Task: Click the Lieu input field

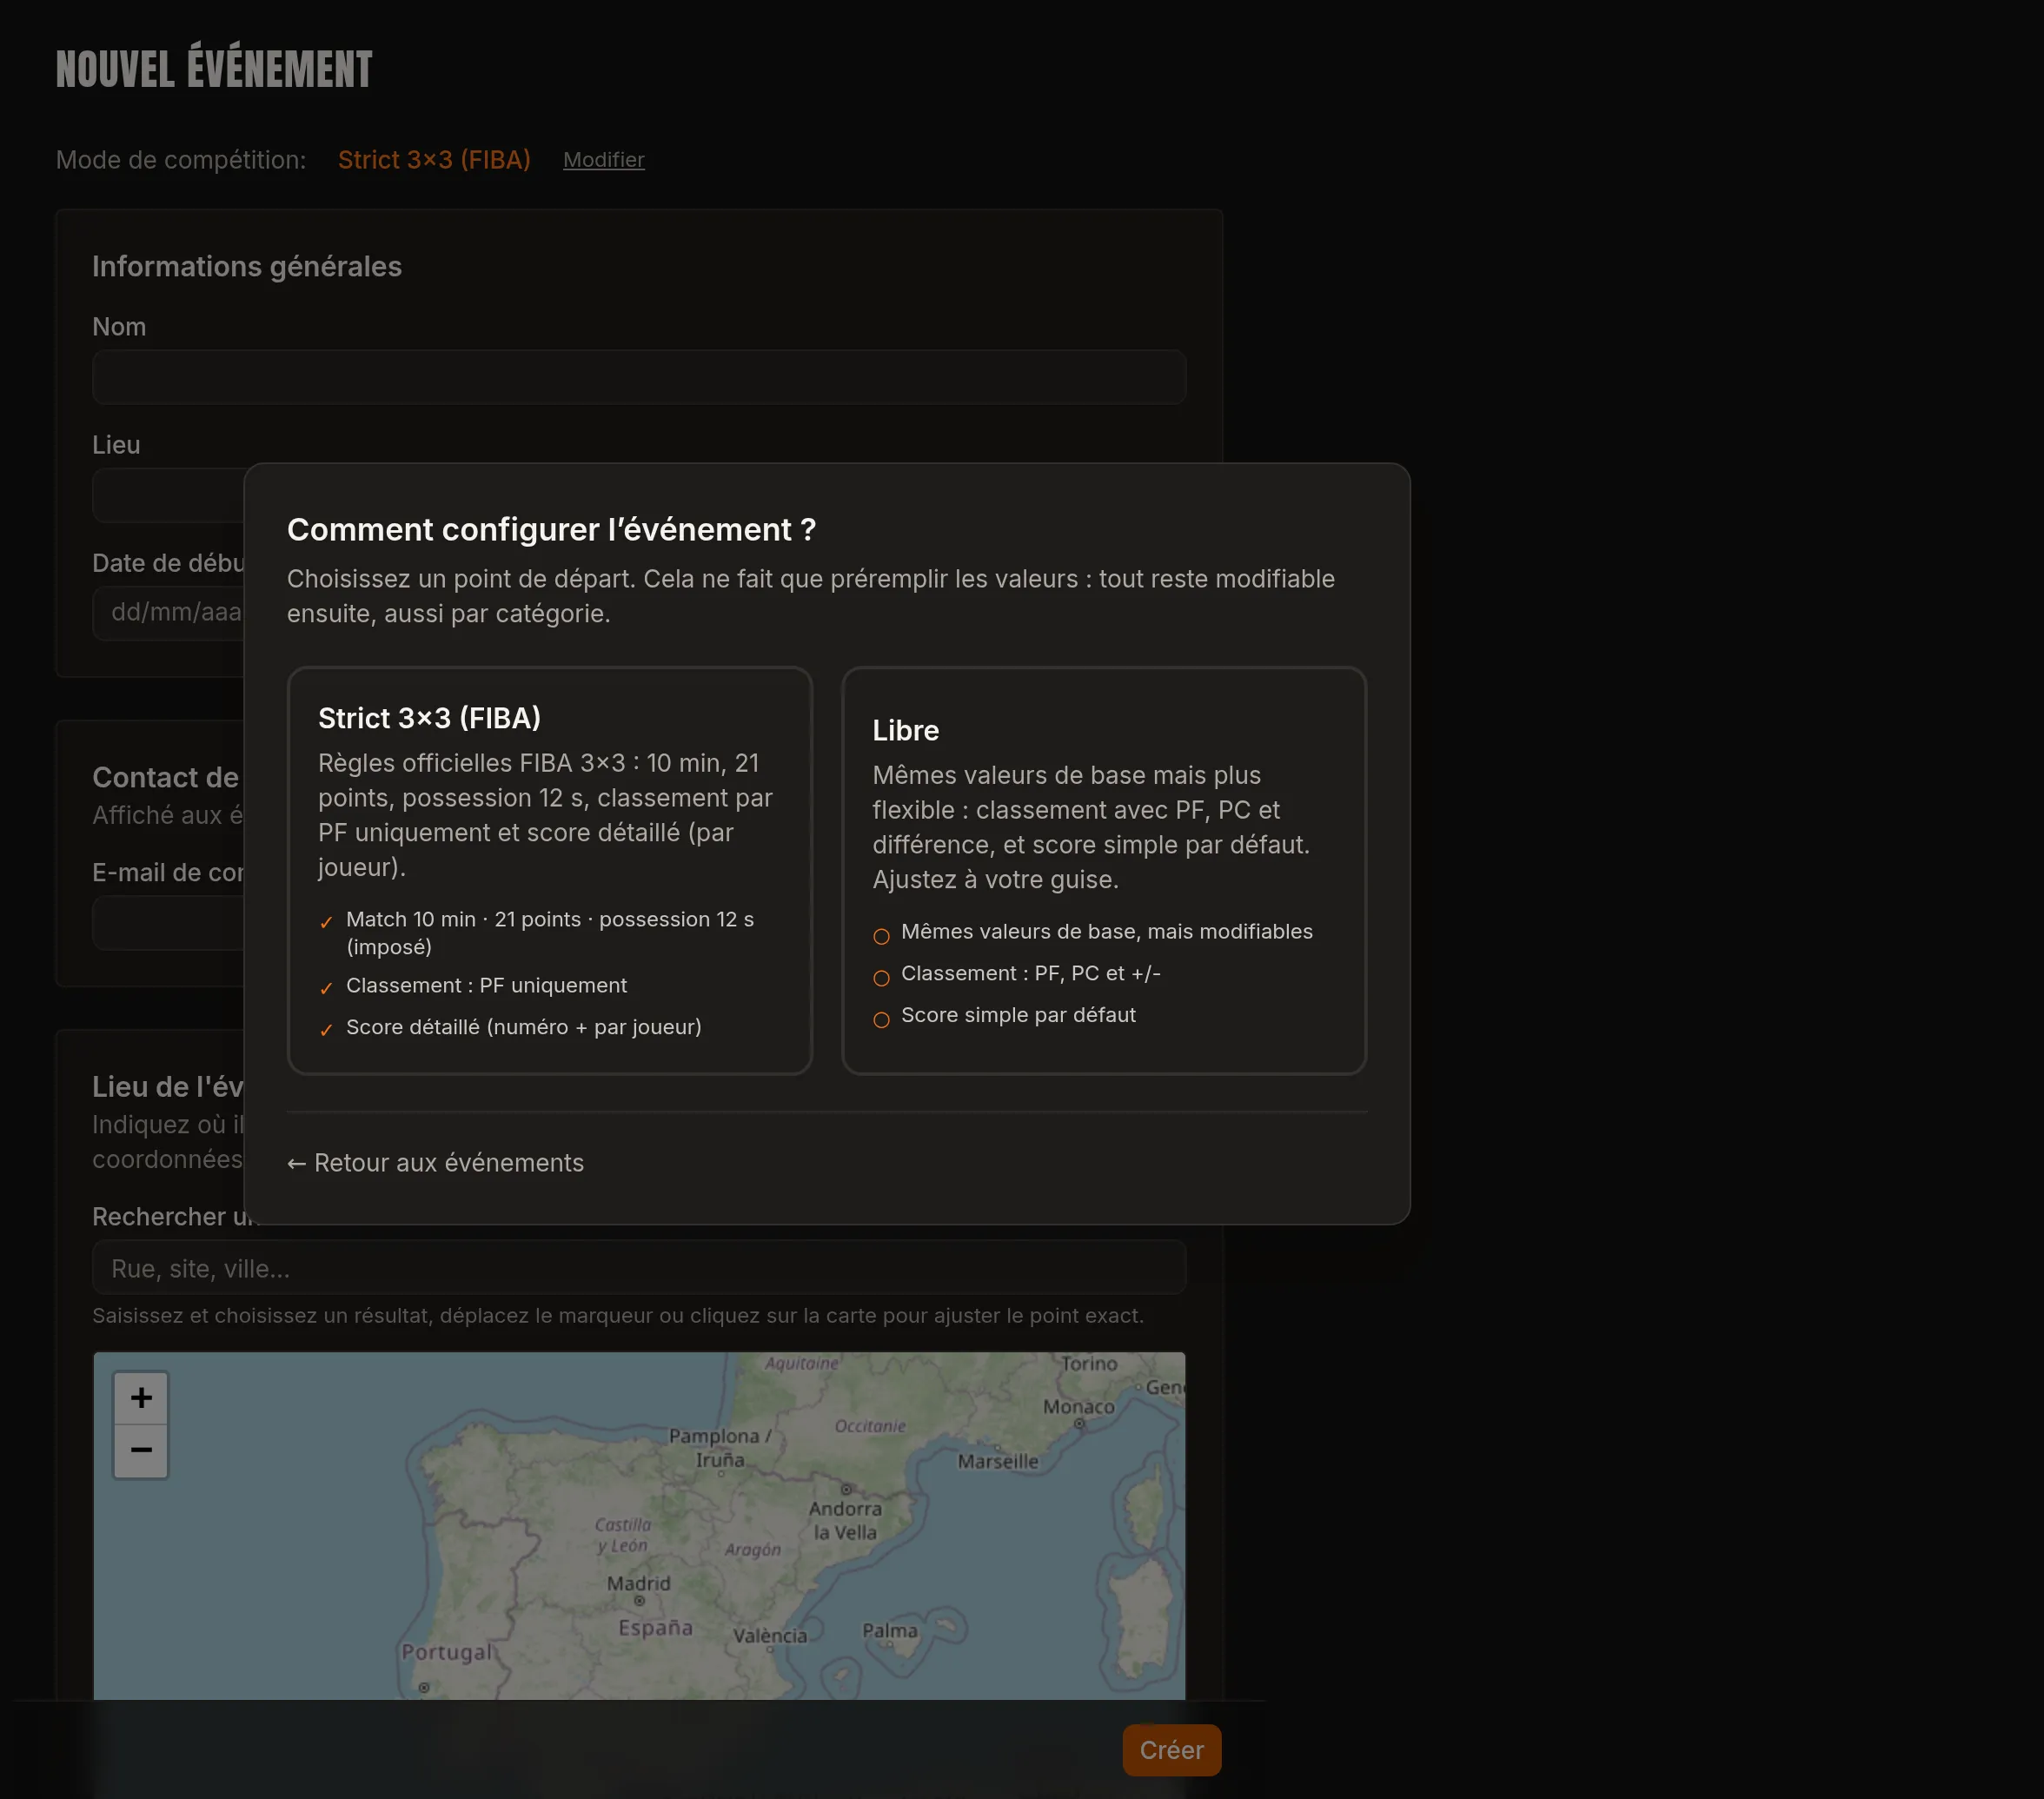Action: coord(168,495)
